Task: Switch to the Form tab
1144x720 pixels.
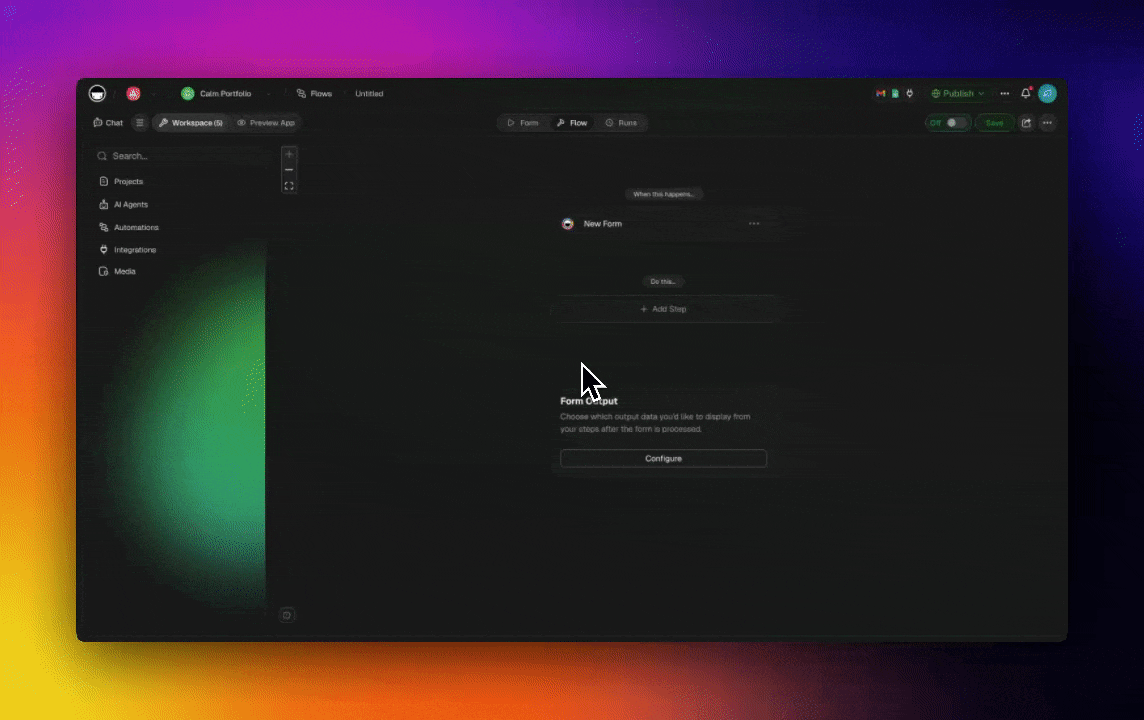Action: coord(523,123)
